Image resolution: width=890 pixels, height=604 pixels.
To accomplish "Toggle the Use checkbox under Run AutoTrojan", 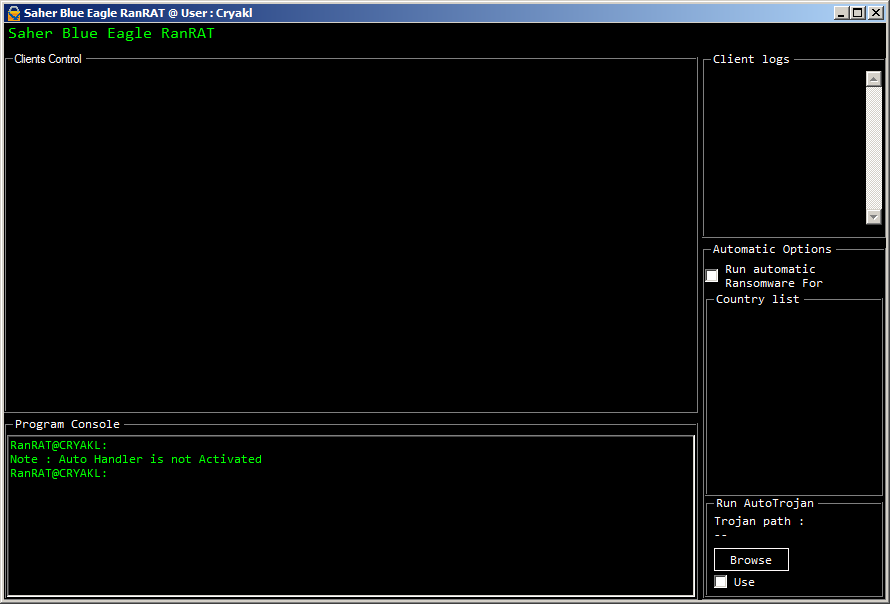I will point(721,582).
